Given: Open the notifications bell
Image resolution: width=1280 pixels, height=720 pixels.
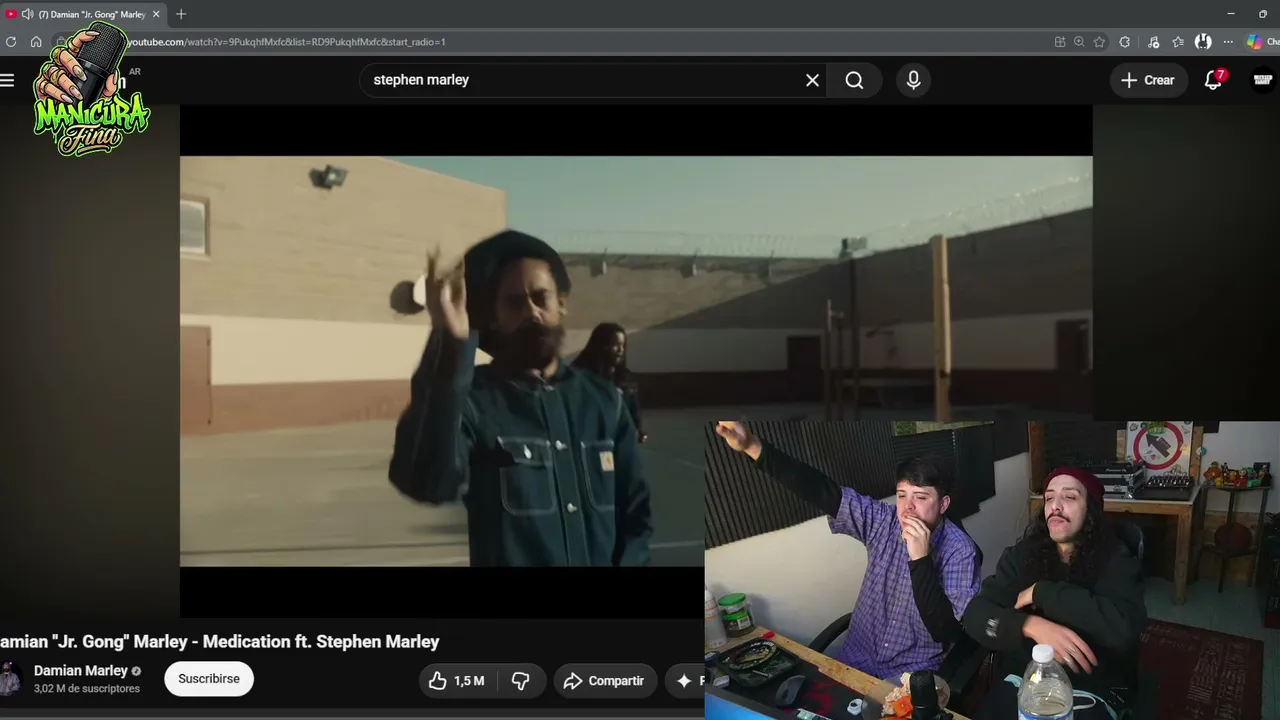Looking at the screenshot, I should [x=1214, y=80].
